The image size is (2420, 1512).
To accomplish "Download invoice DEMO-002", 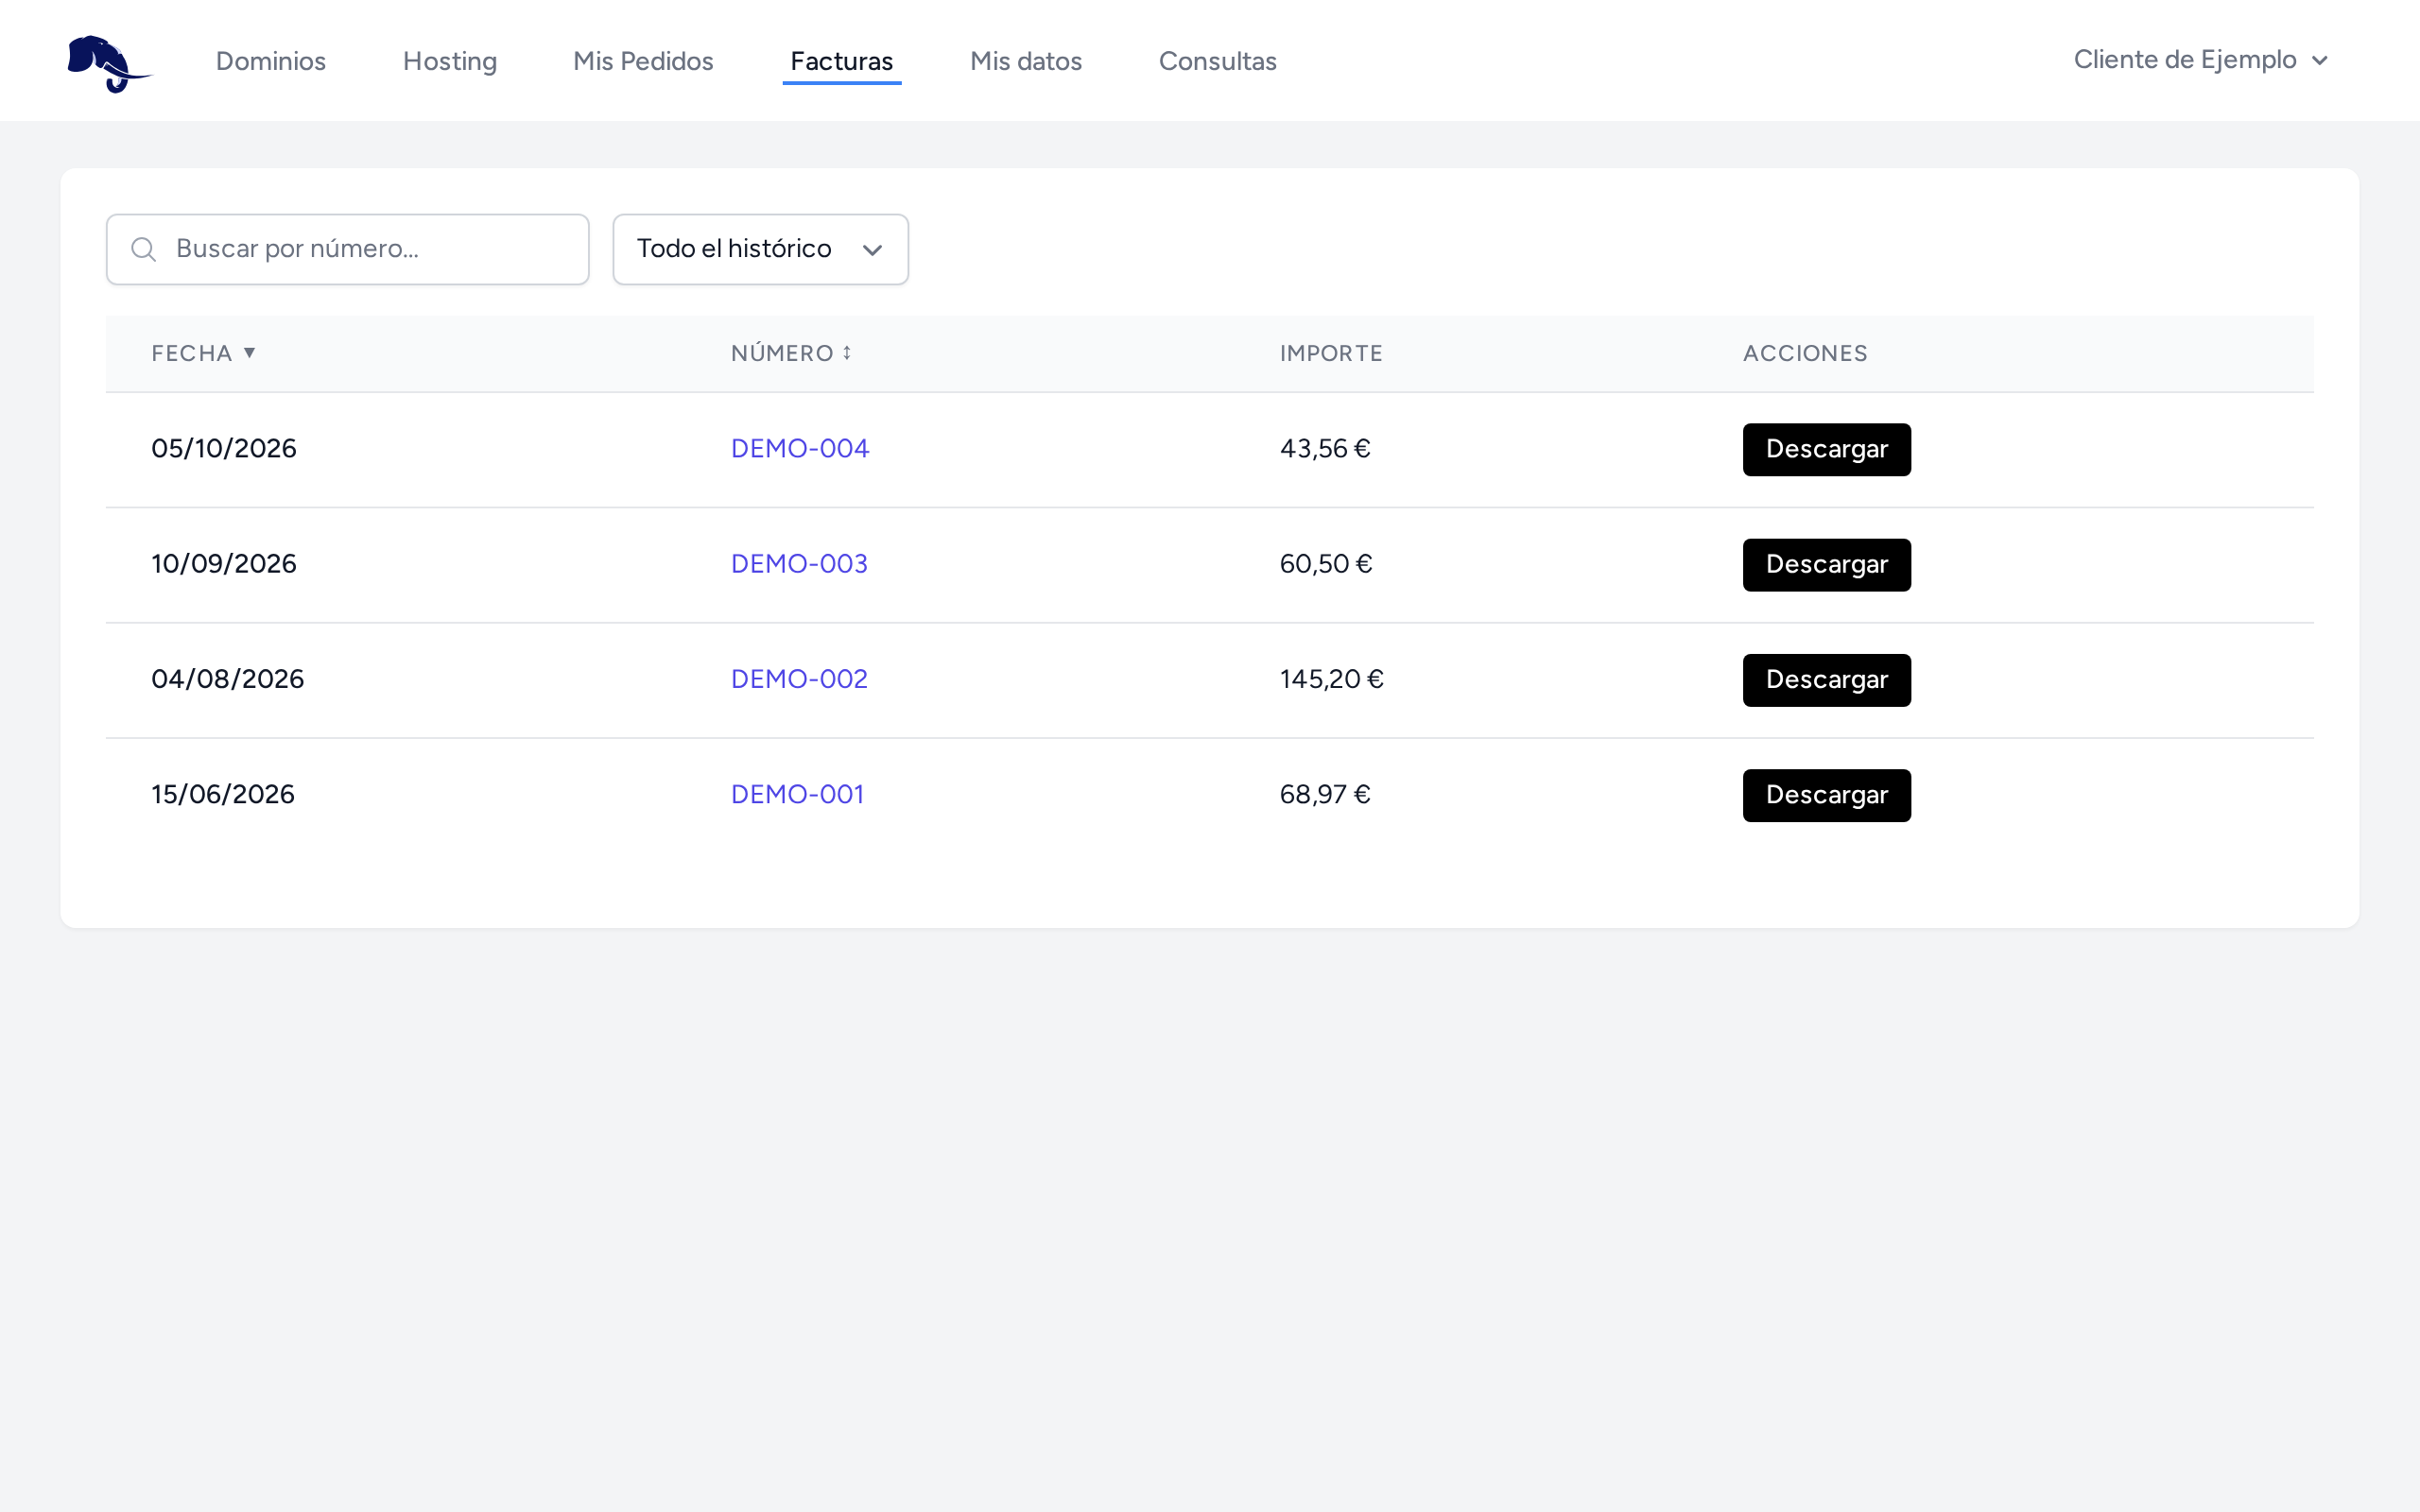I will click(x=1827, y=680).
